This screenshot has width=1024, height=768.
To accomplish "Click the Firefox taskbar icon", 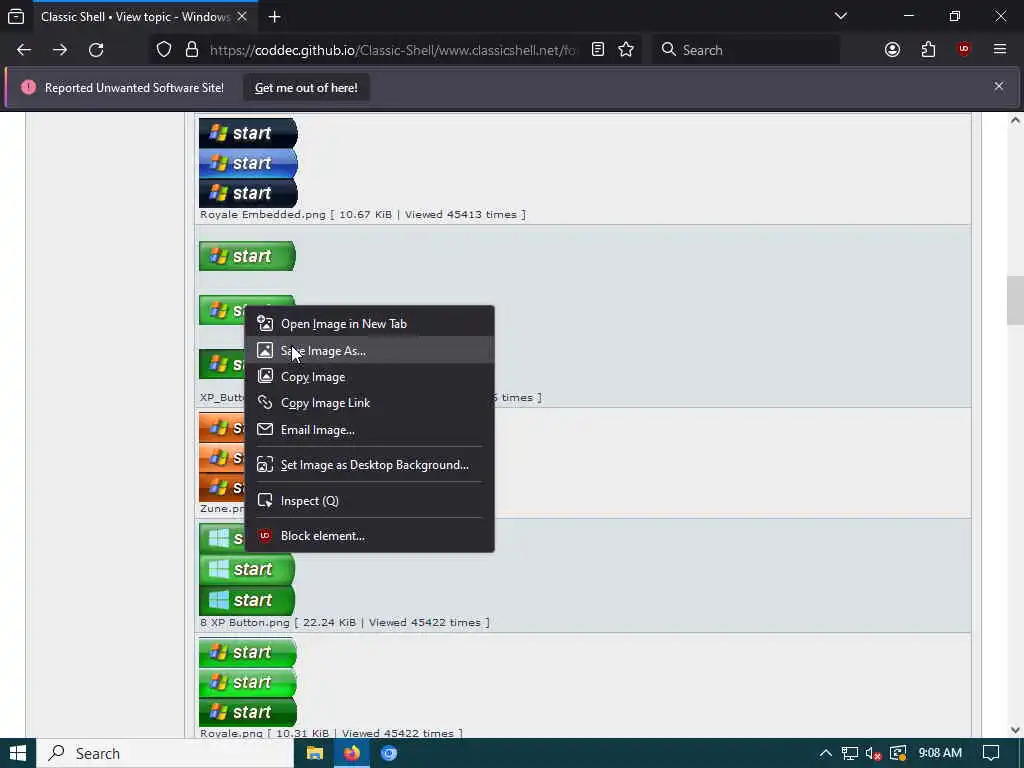I will pos(352,754).
